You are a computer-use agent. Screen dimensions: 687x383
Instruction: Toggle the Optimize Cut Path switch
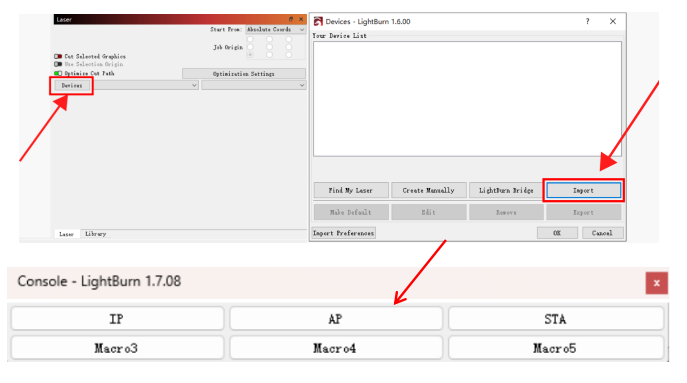click(x=58, y=73)
